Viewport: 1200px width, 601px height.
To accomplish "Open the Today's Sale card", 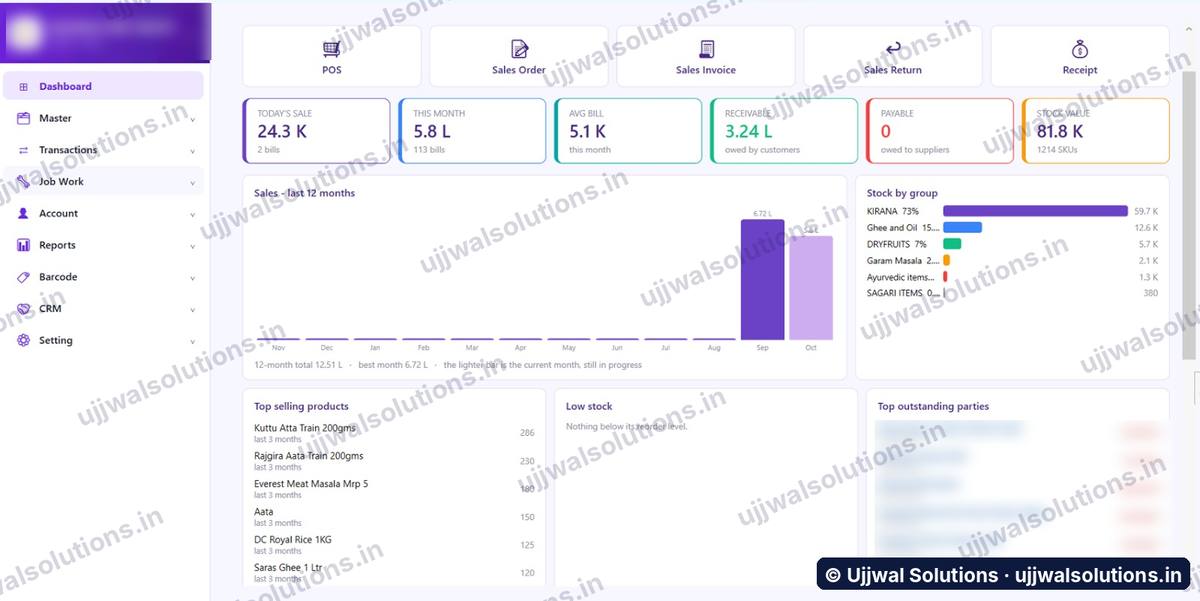I will click(316, 130).
